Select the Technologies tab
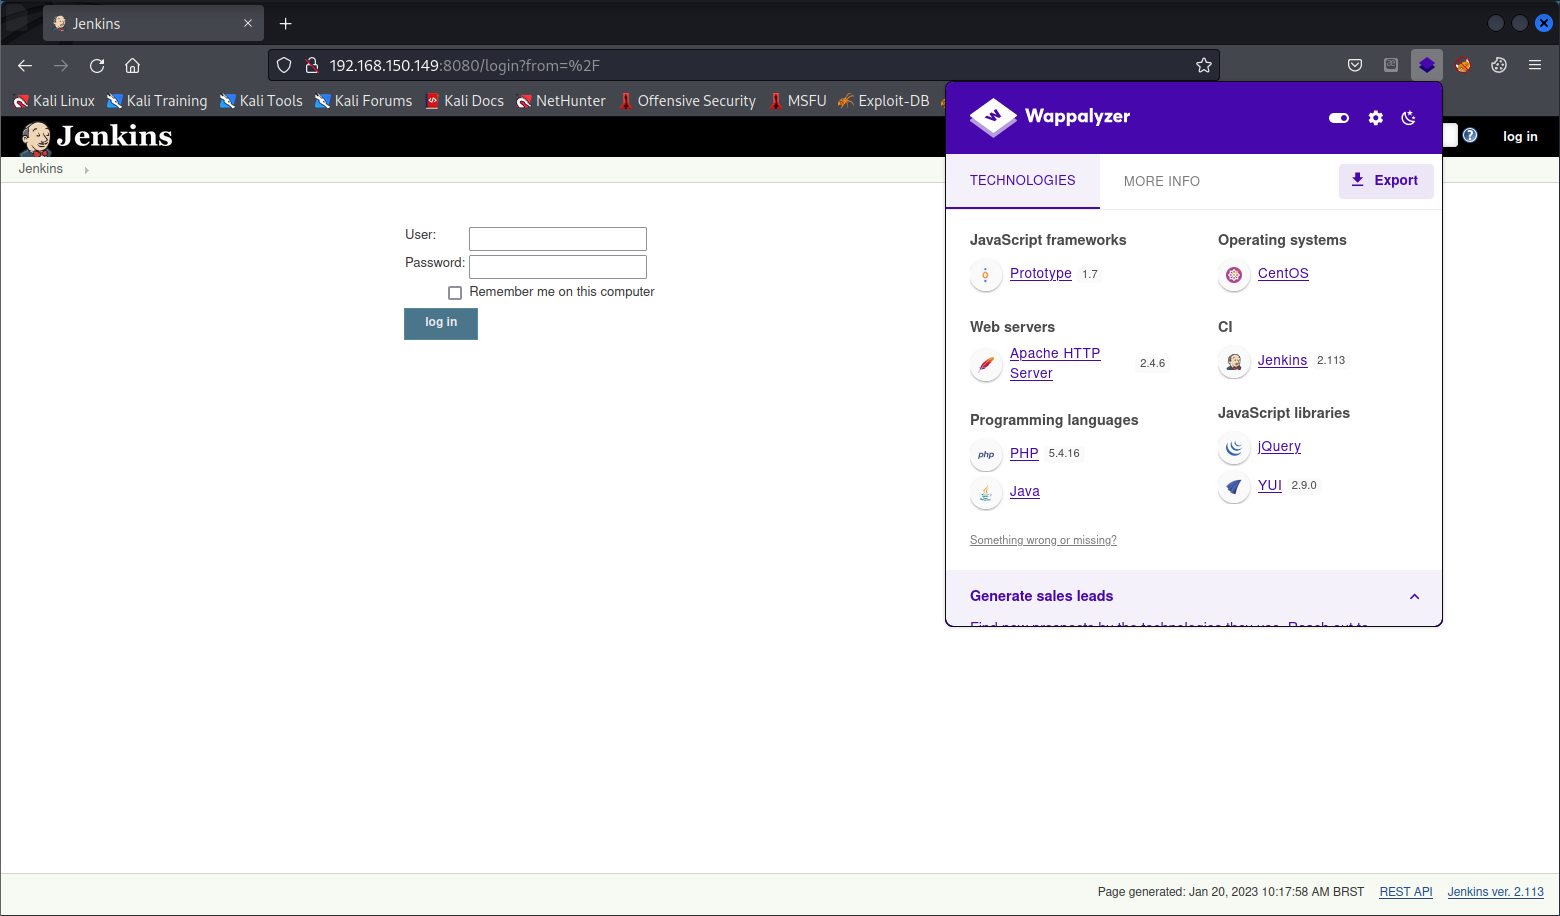The height and width of the screenshot is (916, 1560). click(x=1023, y=181)
